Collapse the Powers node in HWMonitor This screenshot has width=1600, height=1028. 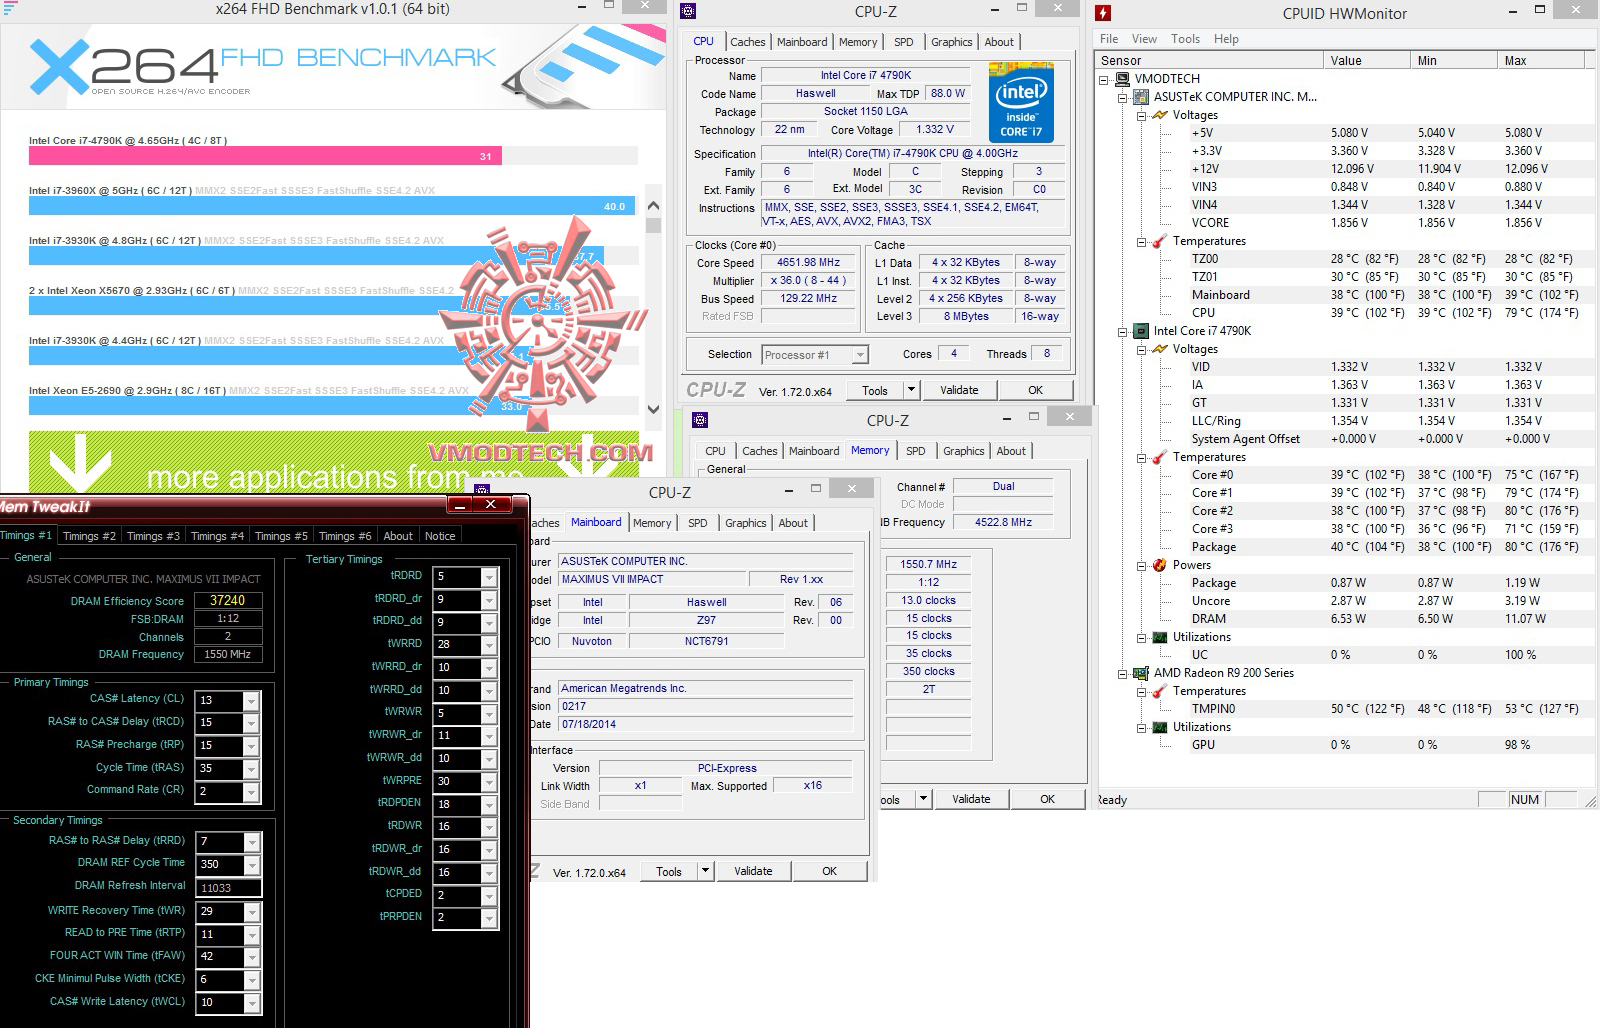click(1141, 565)
